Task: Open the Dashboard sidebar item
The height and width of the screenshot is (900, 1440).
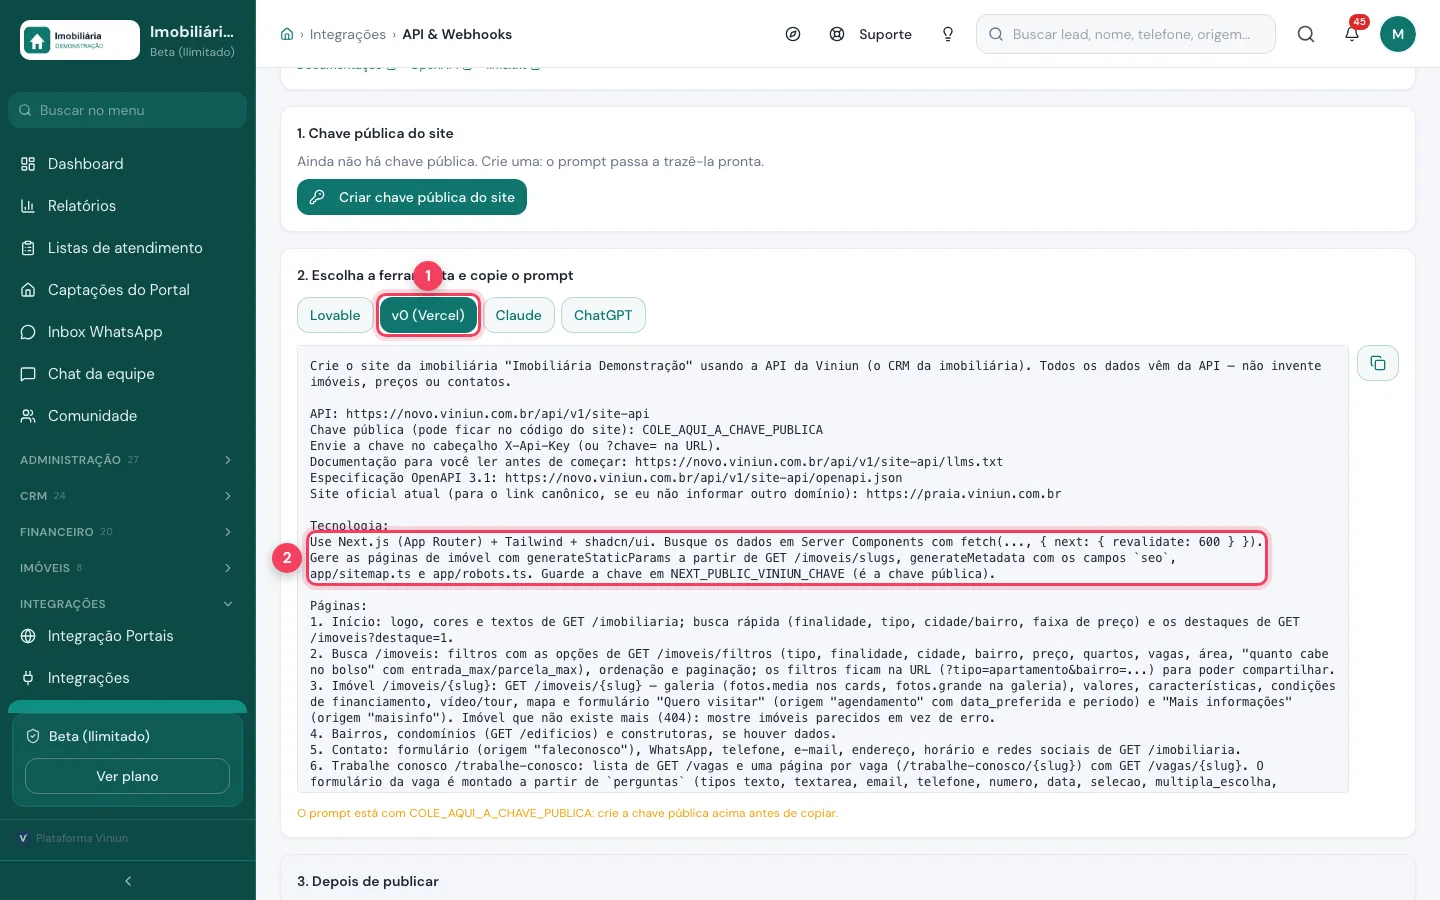Action: (127, 164)
